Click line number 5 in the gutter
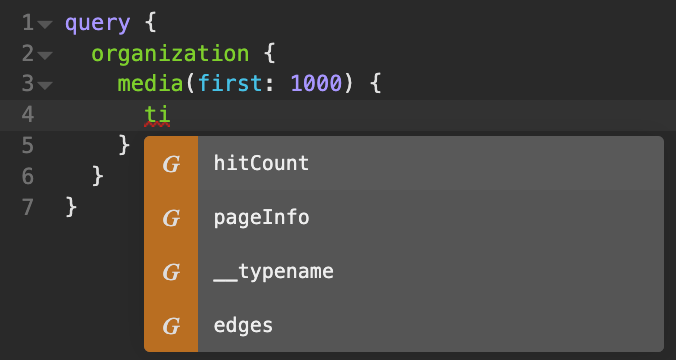Viewport: 676px width, 360px height. (x=28, y=146)
